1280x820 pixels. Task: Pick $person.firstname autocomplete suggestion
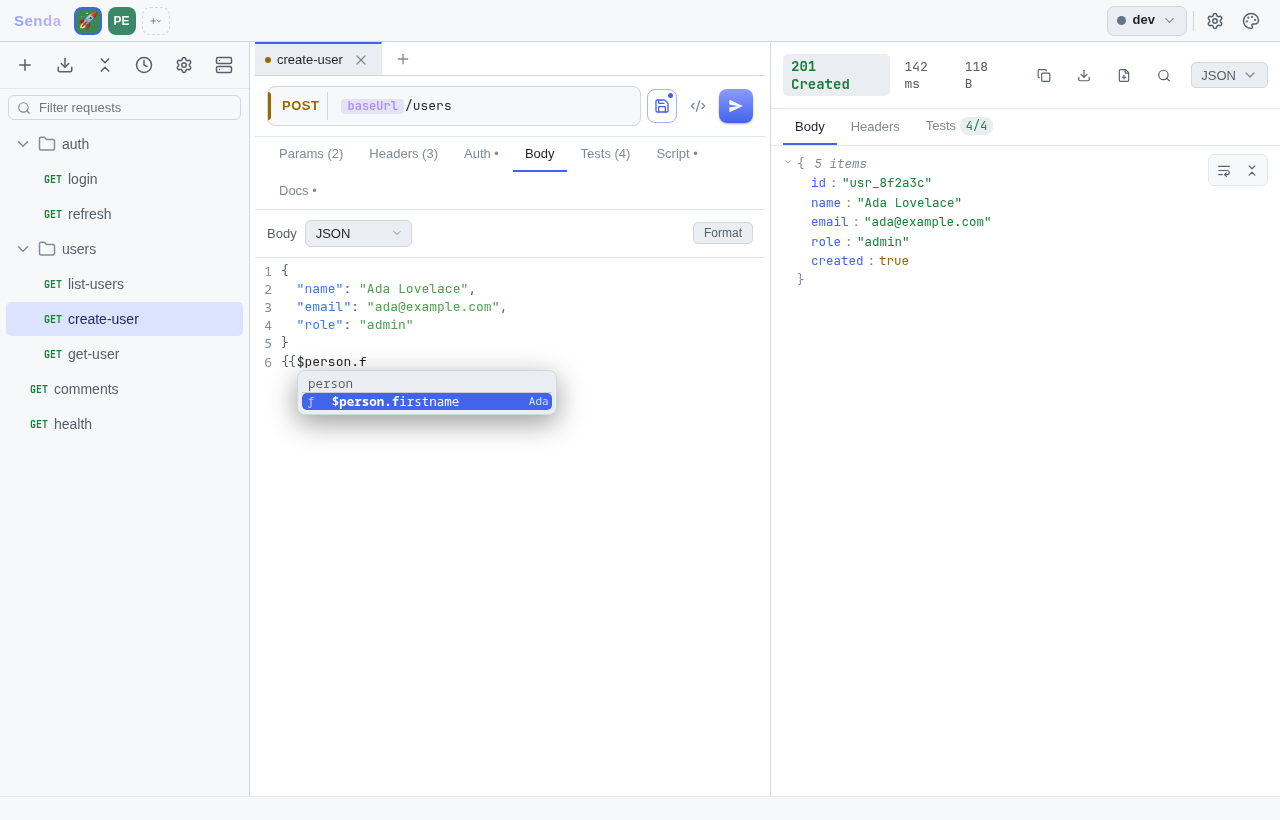[x=427, y=402]
